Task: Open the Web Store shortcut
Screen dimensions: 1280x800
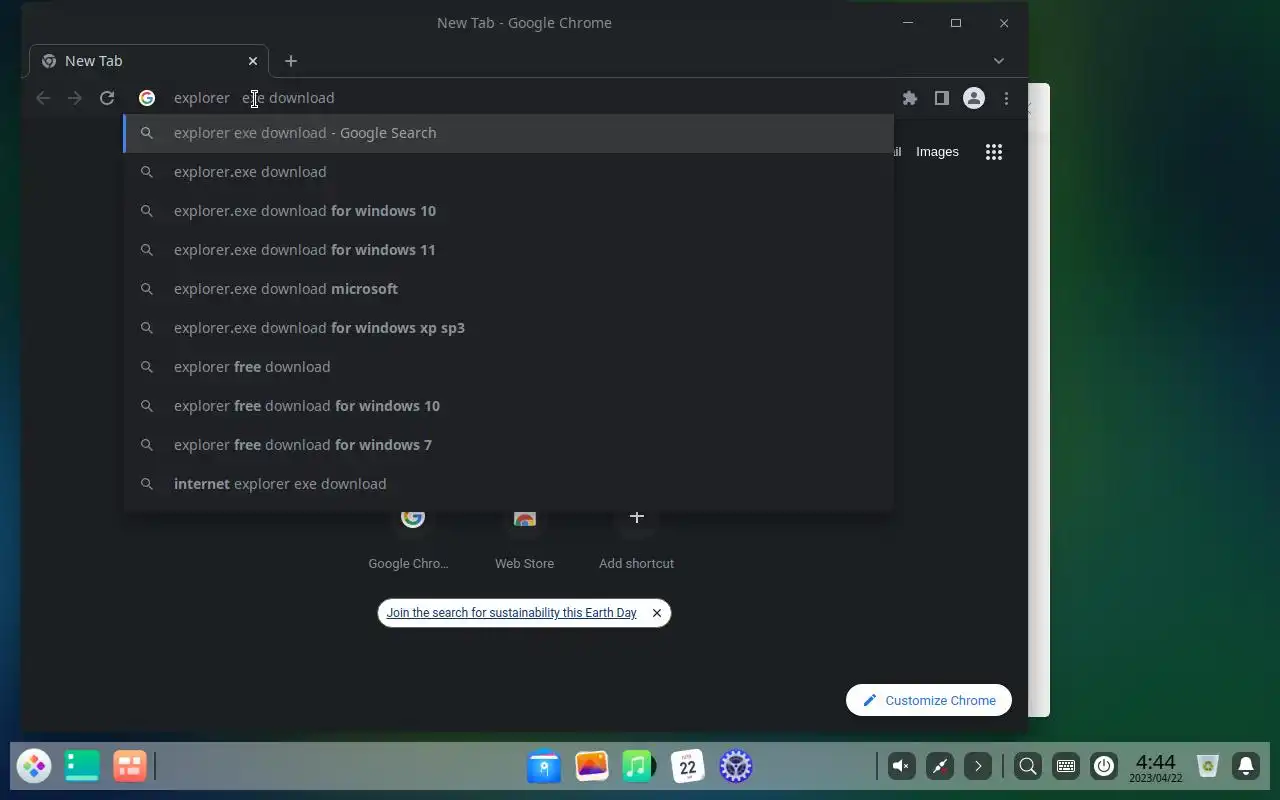Action: [524, 540]
